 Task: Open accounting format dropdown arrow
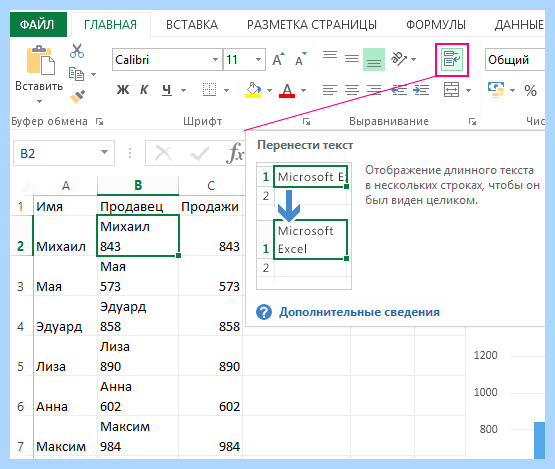click(512, 90)
